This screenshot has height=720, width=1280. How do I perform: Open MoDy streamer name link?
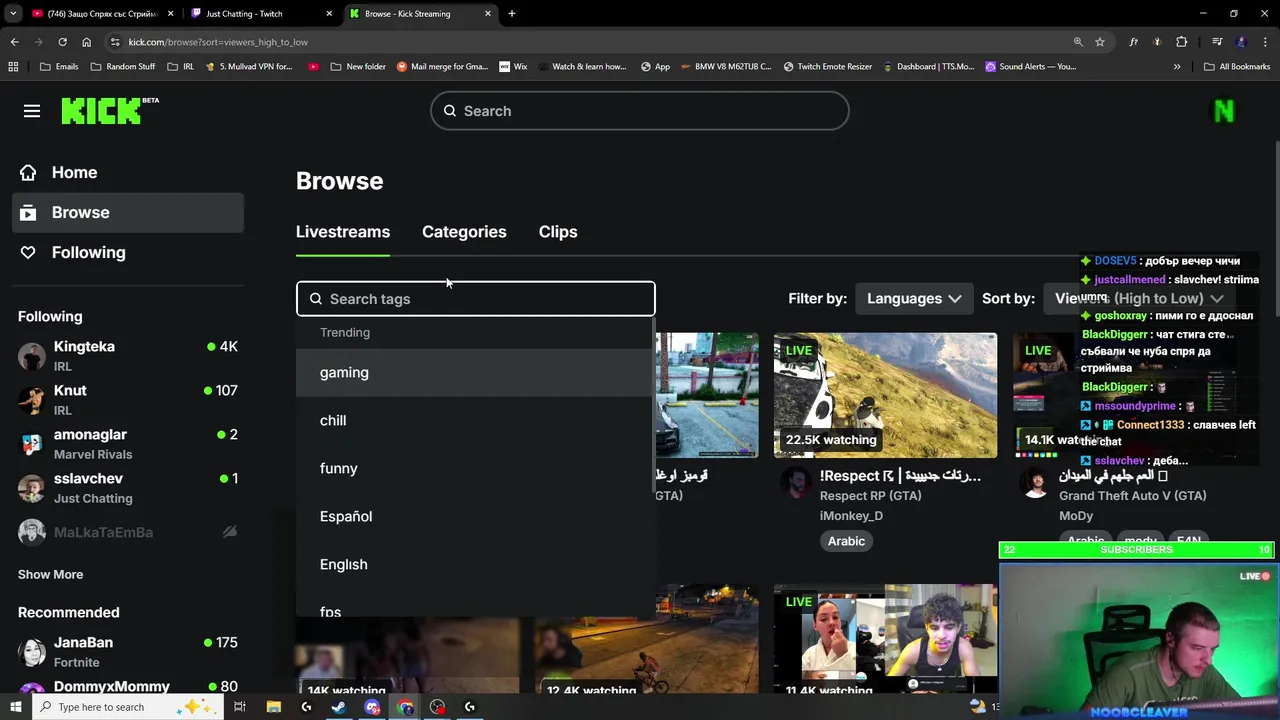tap(1076, 516)
